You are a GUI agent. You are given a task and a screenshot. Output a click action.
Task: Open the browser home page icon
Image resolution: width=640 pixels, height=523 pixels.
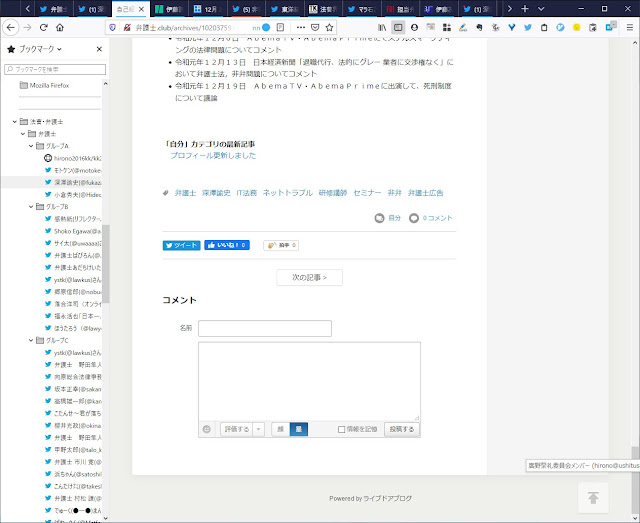click(60, 27)
